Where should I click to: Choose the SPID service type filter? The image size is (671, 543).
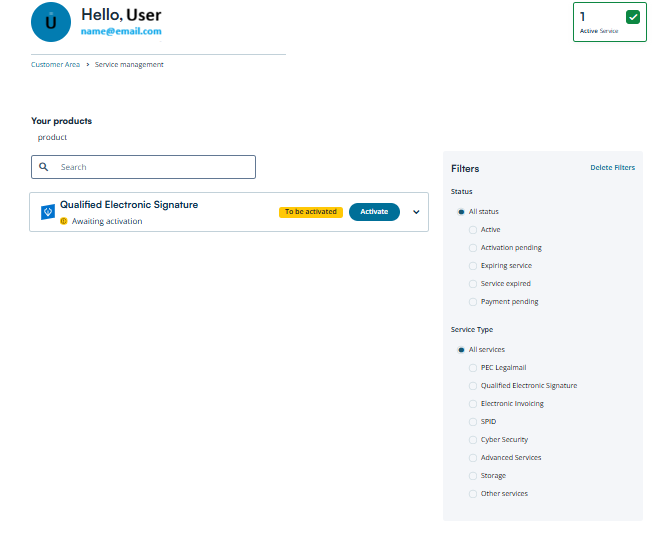[473, 422]
